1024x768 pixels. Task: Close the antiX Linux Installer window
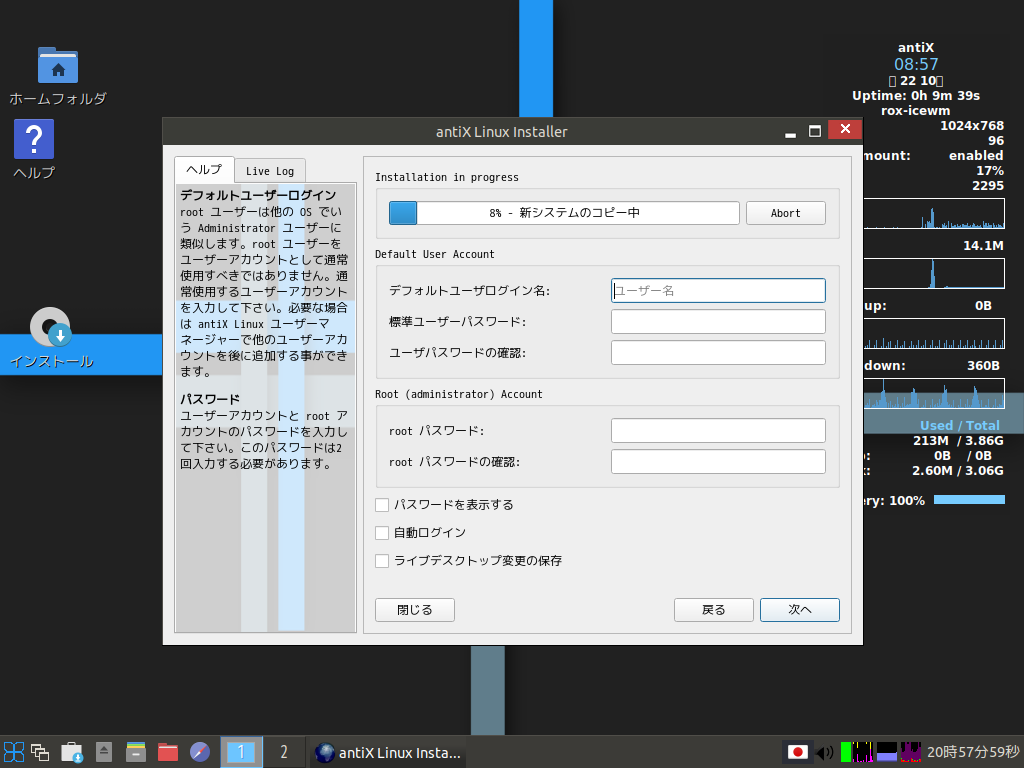coord(845,129)
